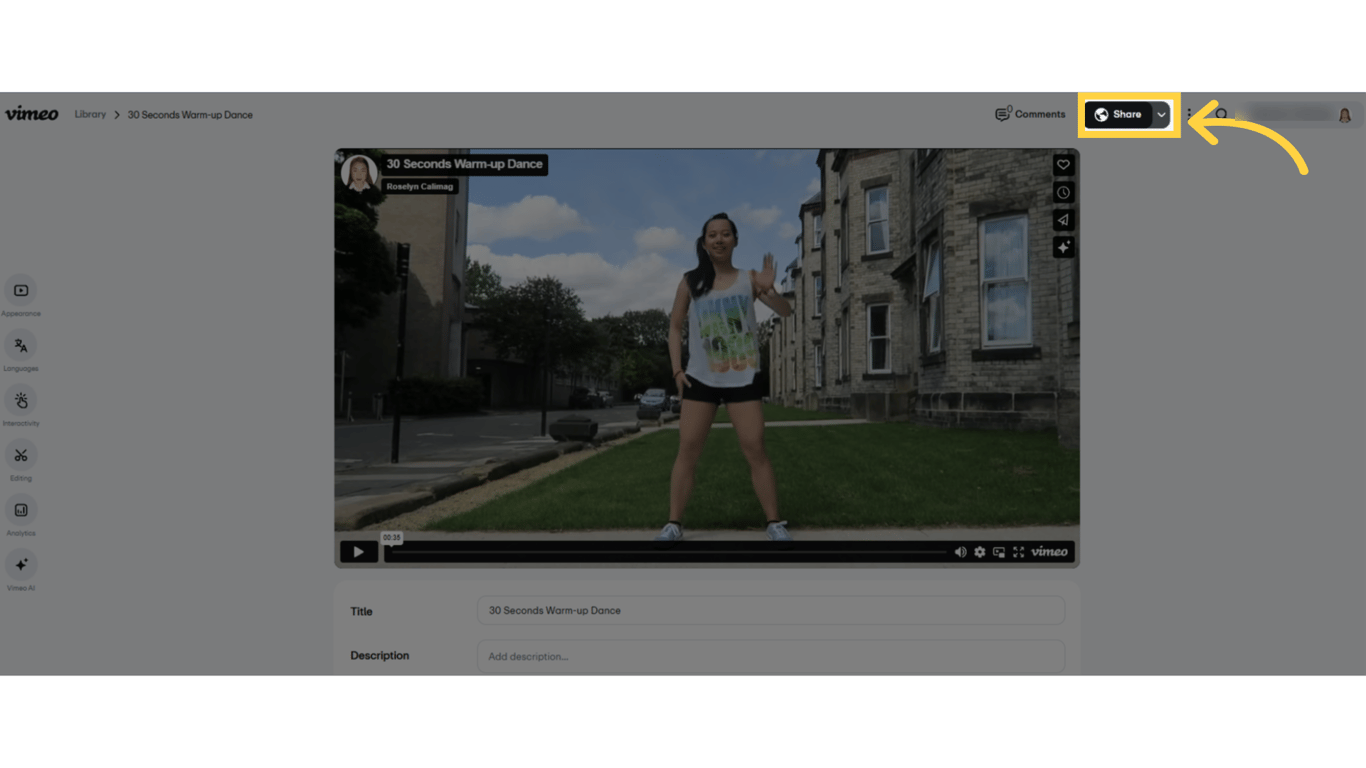Open the Vimeo AI sidebar tool
The height and width of the screenshot is (768, 1366).
click(21, 565)
